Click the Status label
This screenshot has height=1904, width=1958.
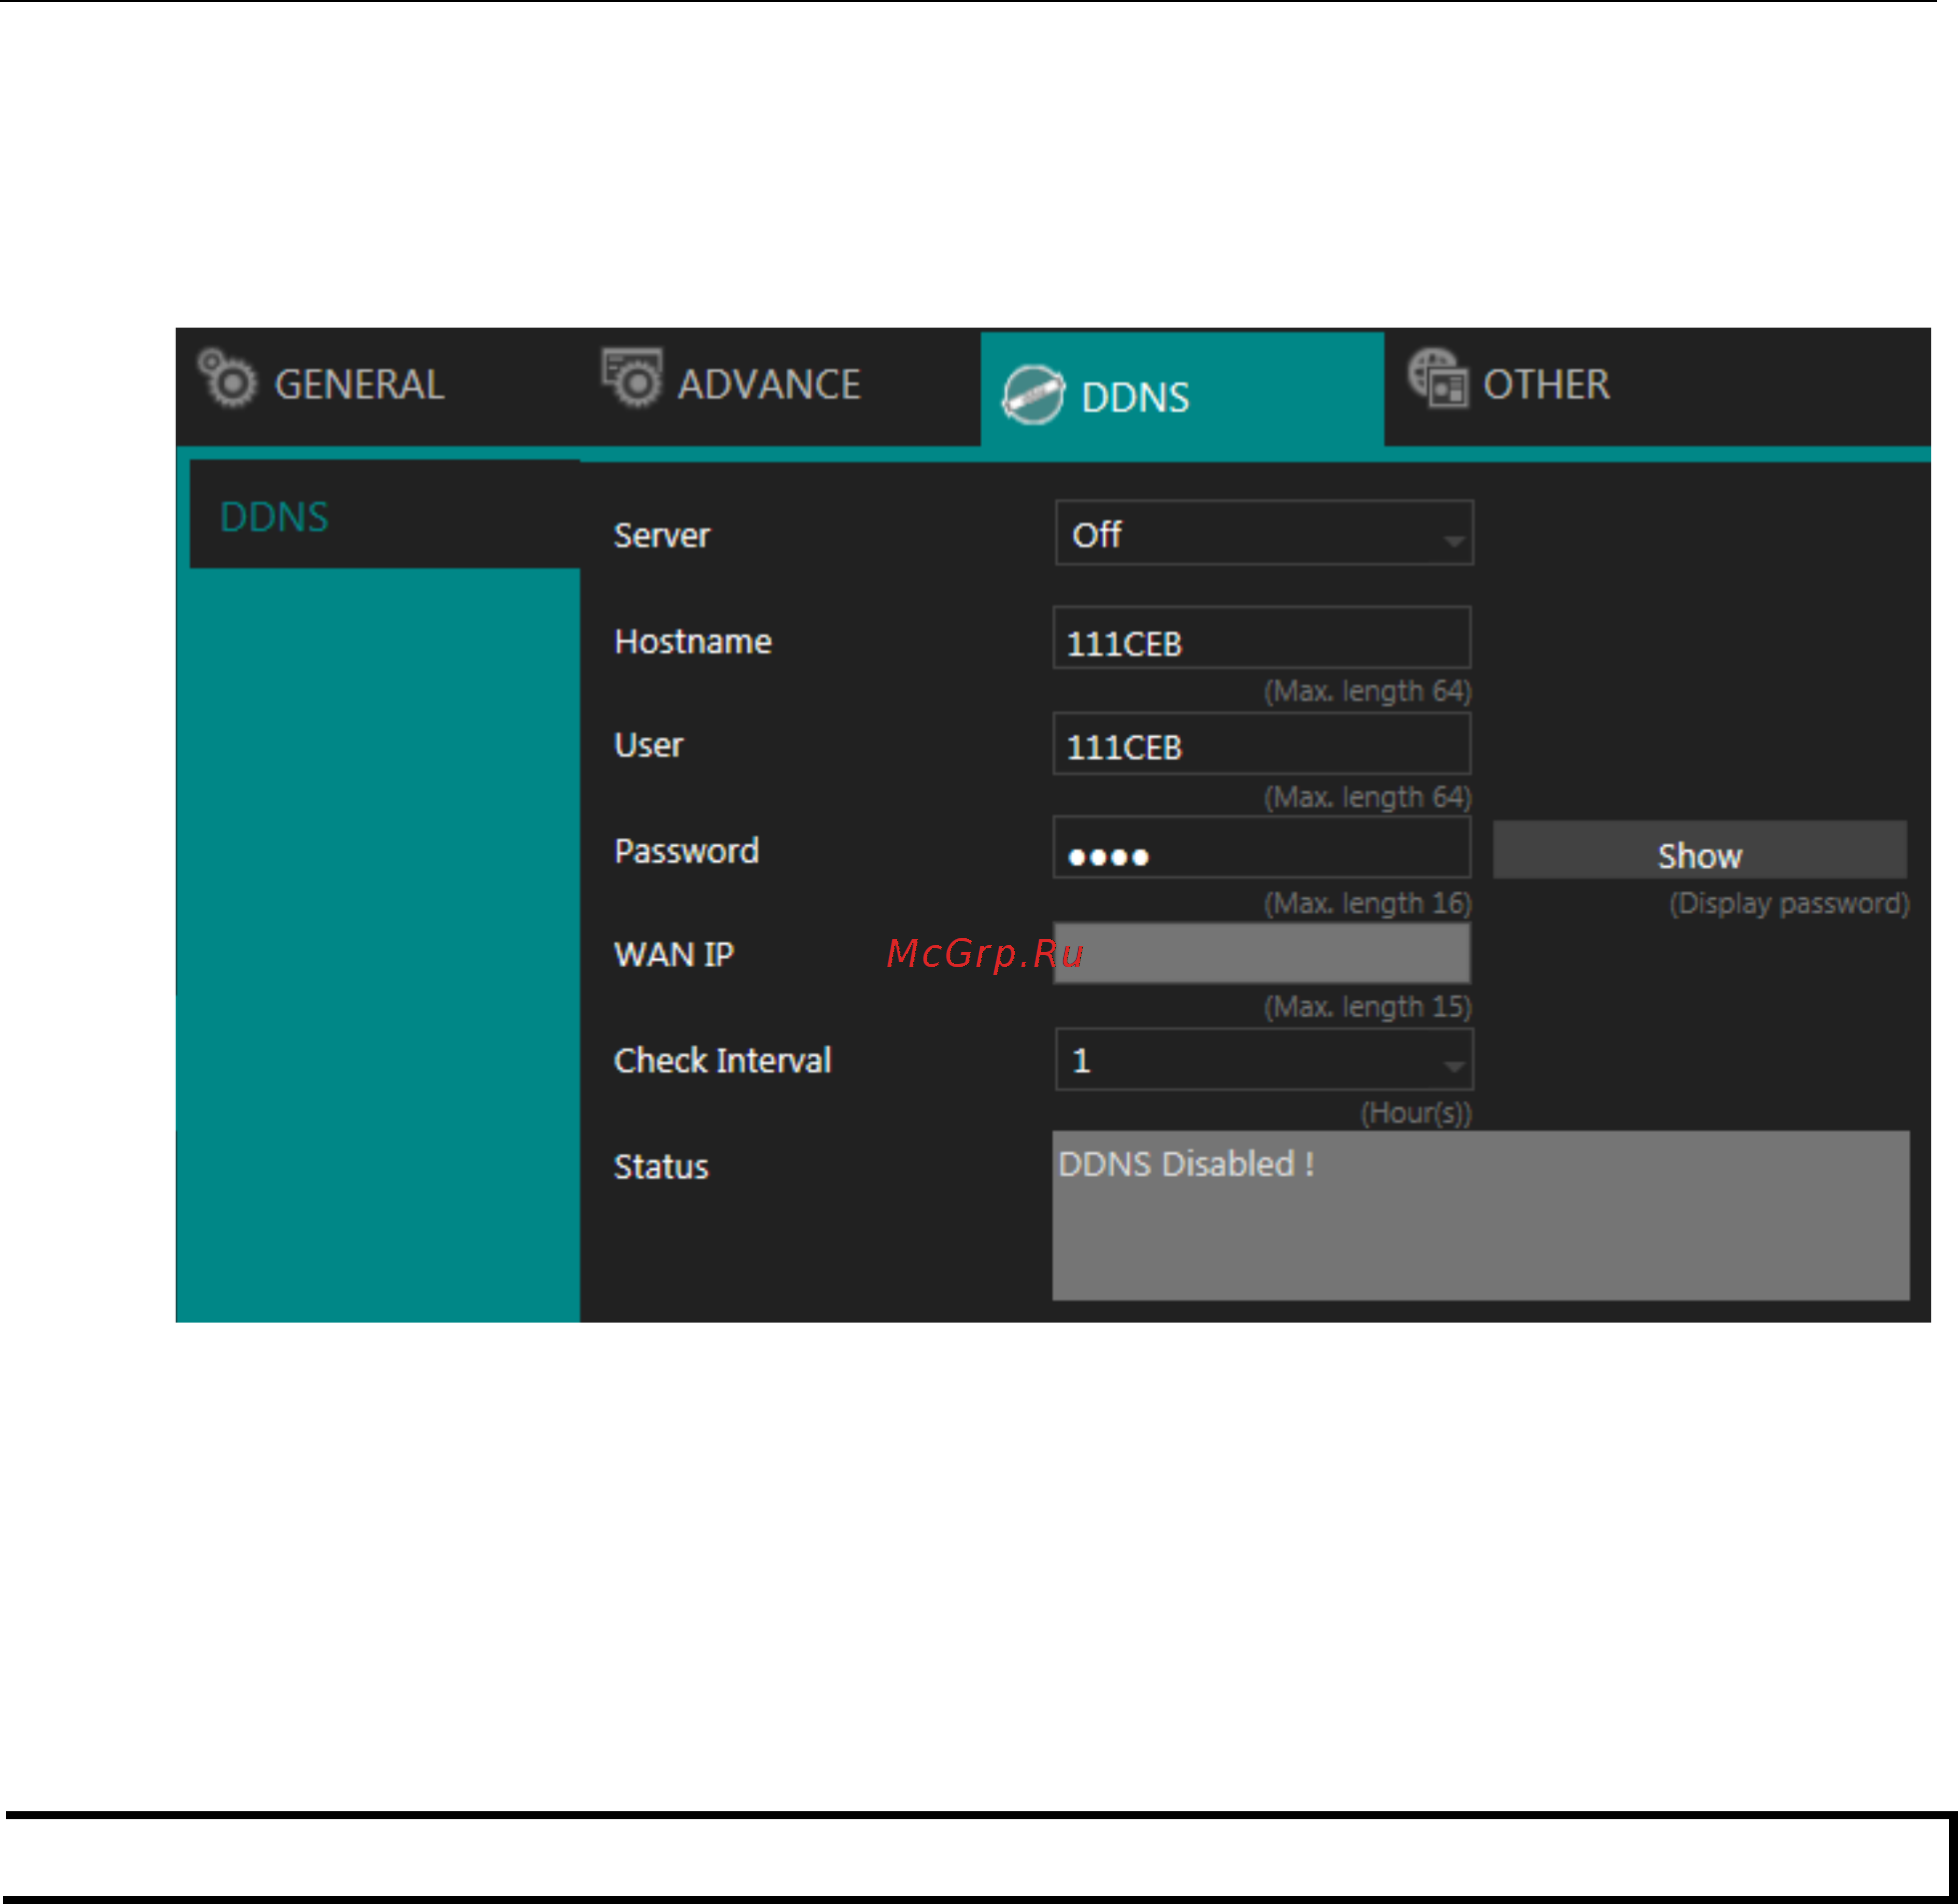(661, 1168)
